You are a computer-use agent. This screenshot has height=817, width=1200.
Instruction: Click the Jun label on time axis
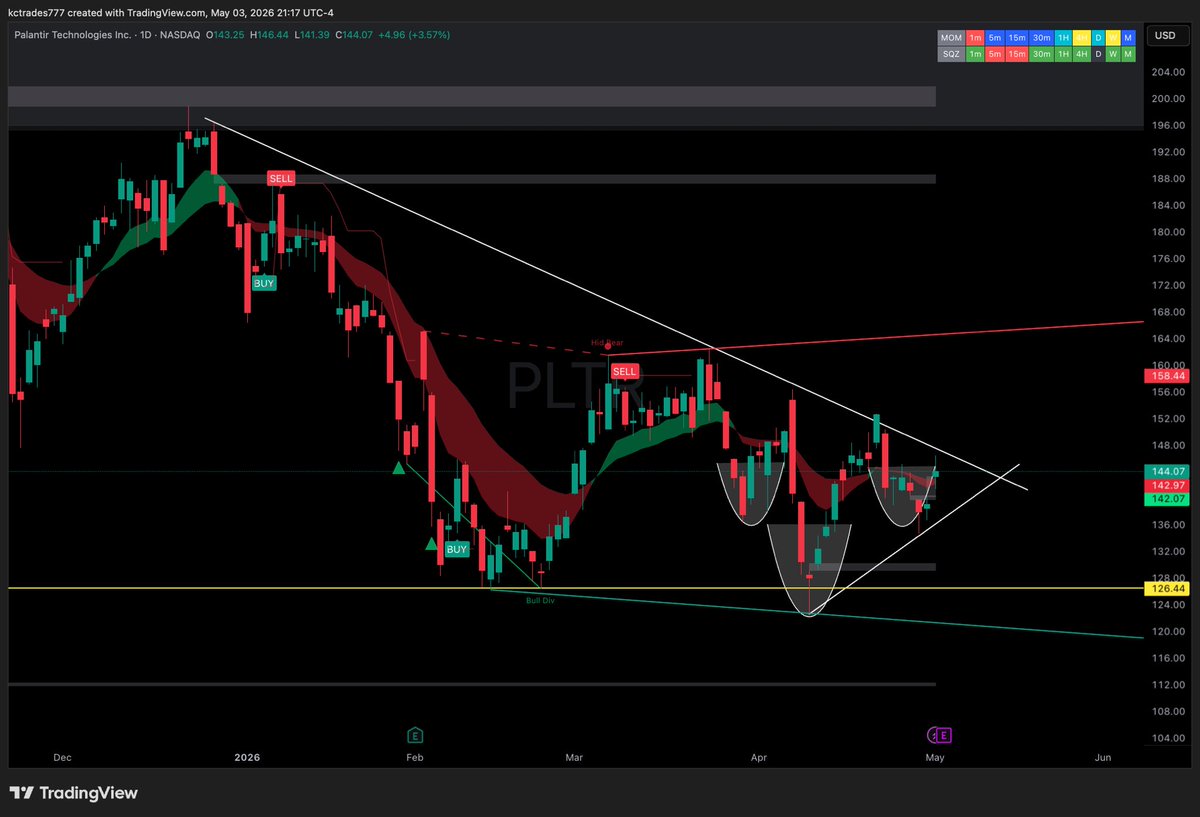(x=1103, y=759)
